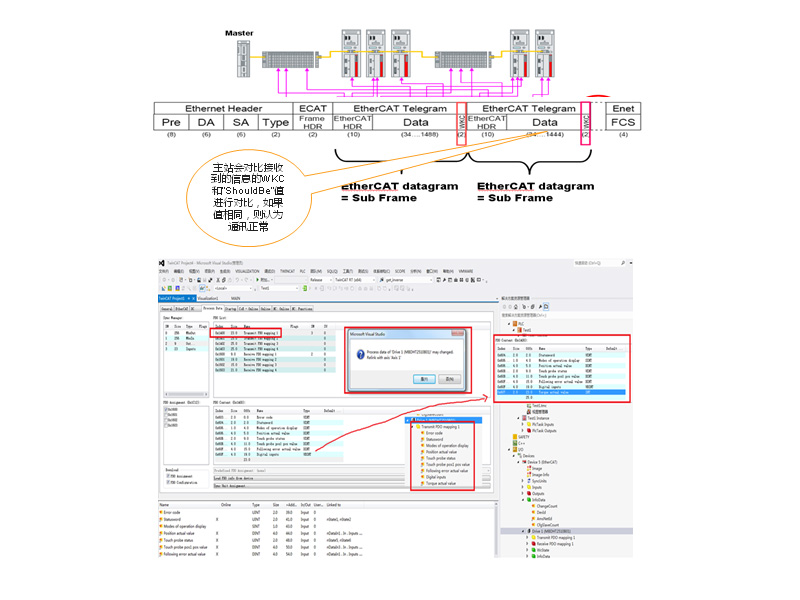The height and width of the screenshot is (600, 800).
Task: Open the CoE - Online sub-tab
Action: tap(248, 309)
